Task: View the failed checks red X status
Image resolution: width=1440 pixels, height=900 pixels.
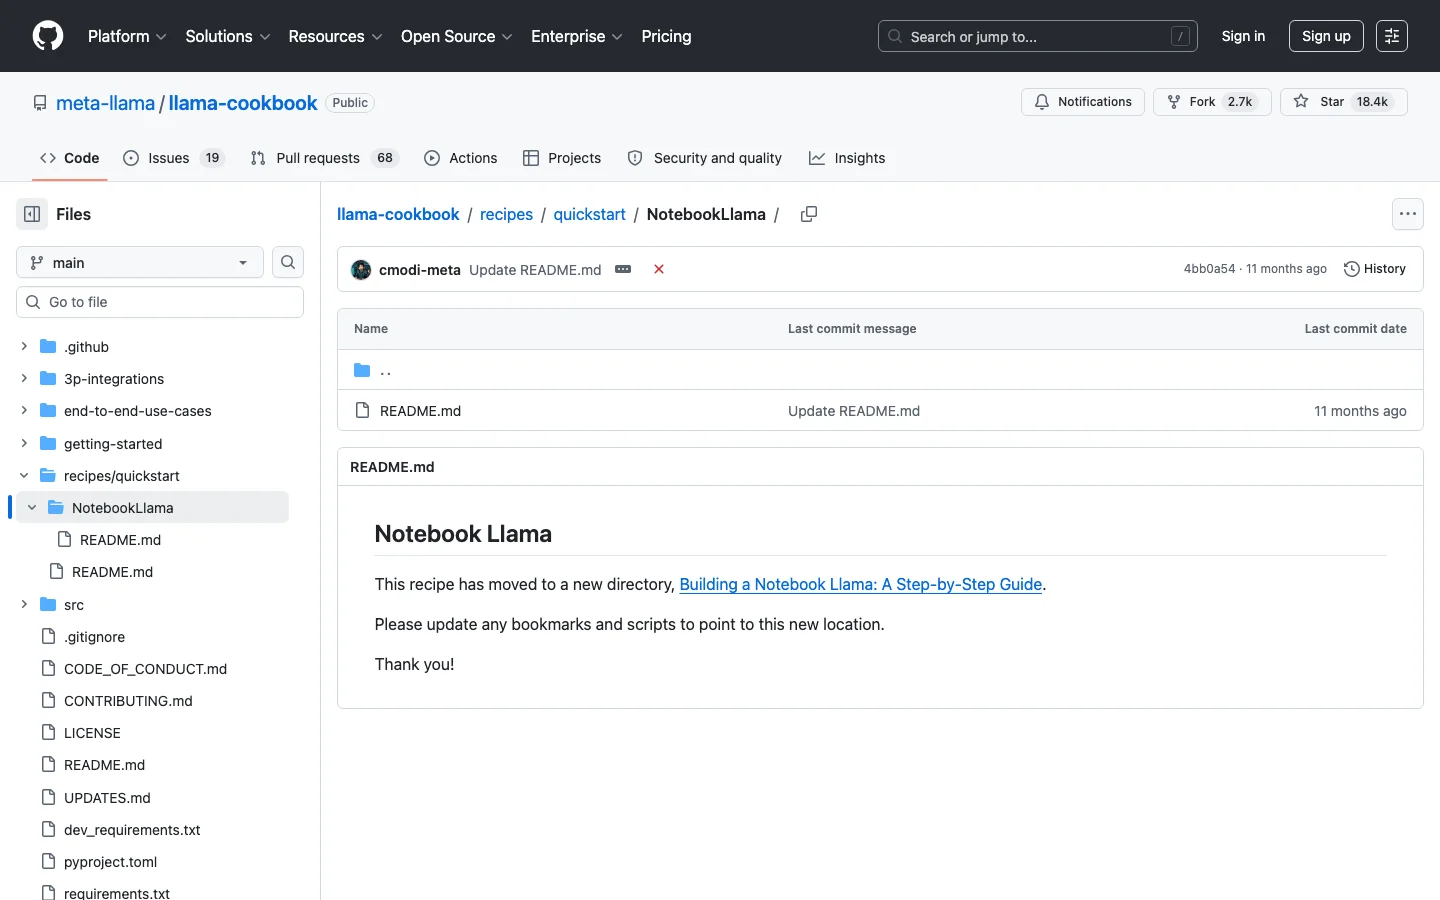Action: click(x=659, y=269)
